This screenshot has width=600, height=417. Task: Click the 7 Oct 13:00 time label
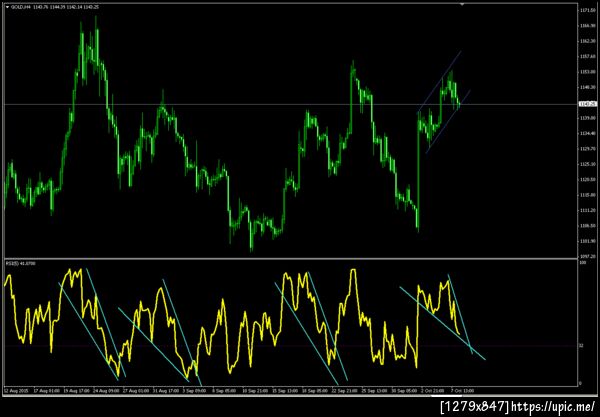point(463,391)
